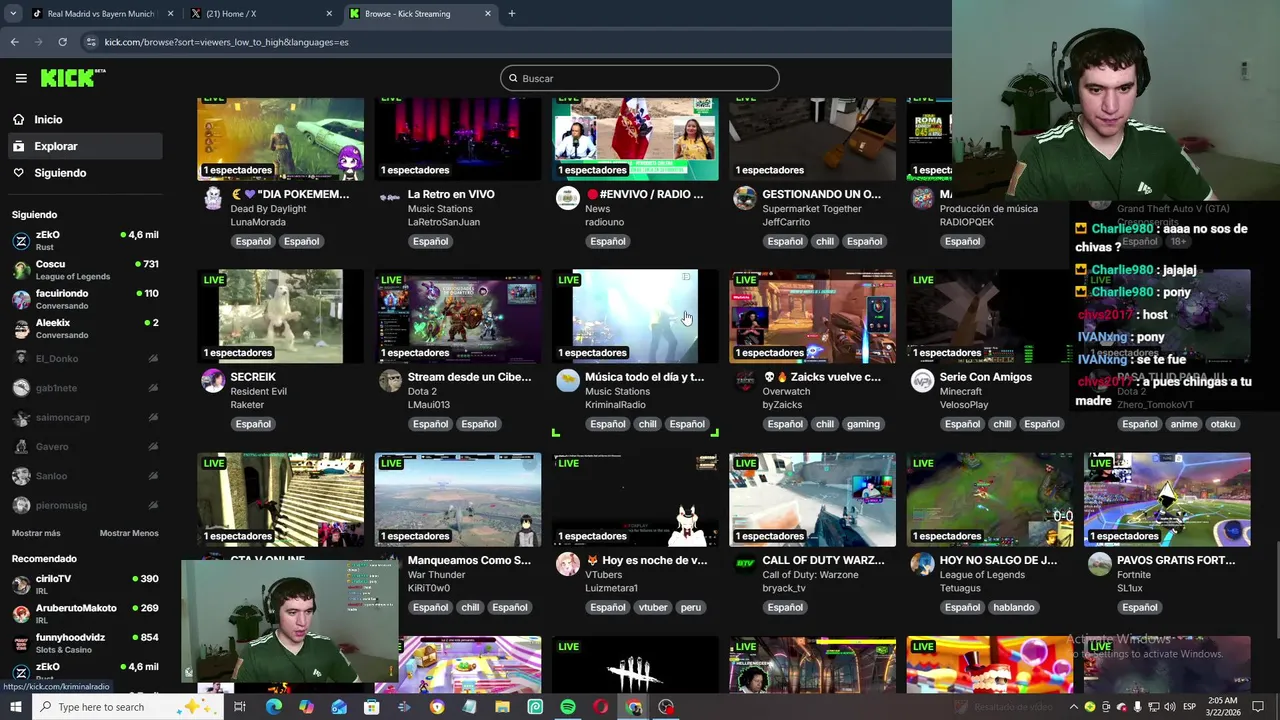Viewport: 1280px width, 720px height.
Task: Open offline channel Gavero
Action: (85, 446)
